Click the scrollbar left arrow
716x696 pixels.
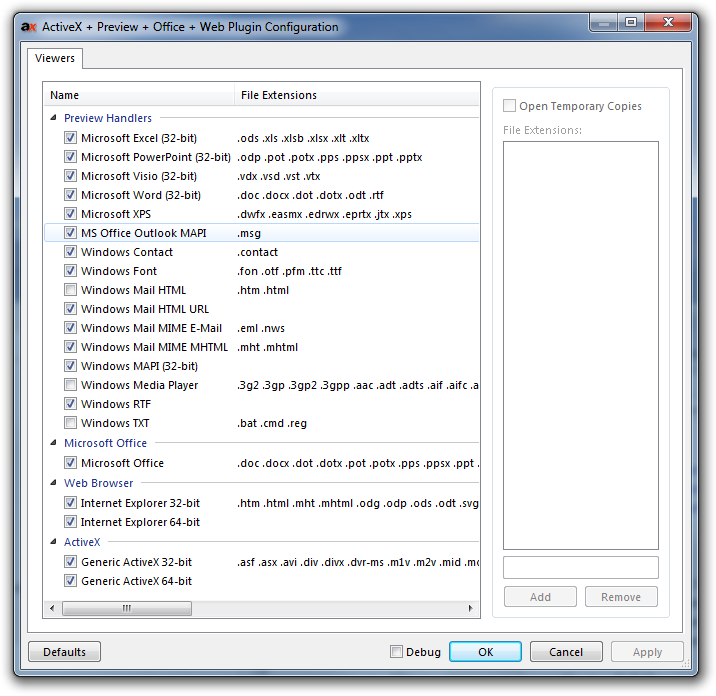pyautogui.click(x=52, y=608)
